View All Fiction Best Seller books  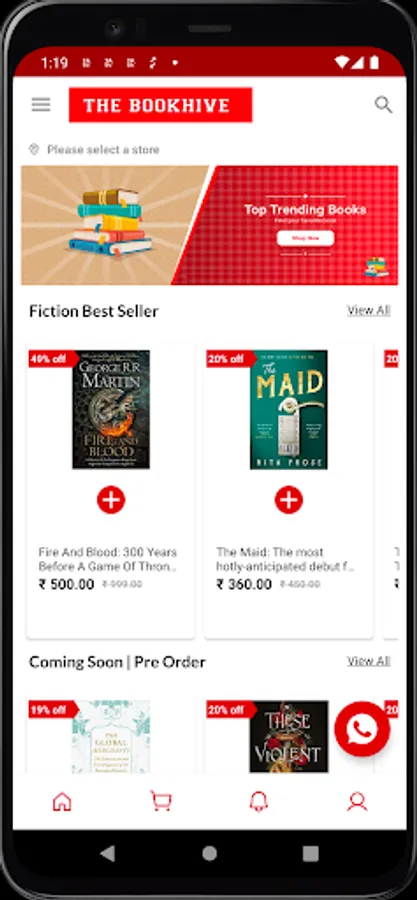click(369, 311)
